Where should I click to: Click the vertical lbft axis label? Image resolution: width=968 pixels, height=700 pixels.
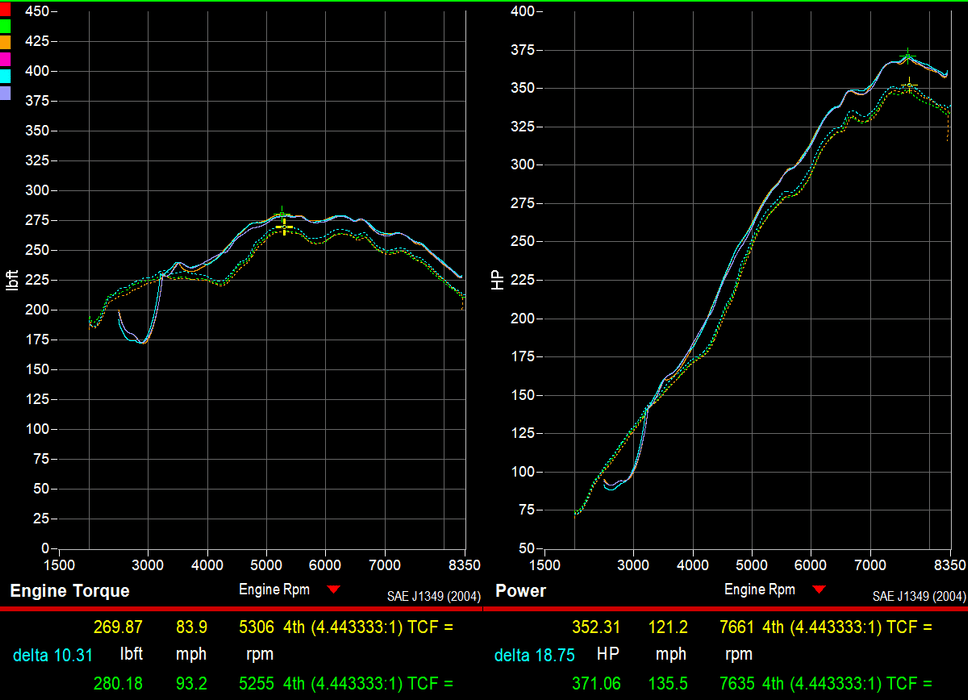coord(13,279)
